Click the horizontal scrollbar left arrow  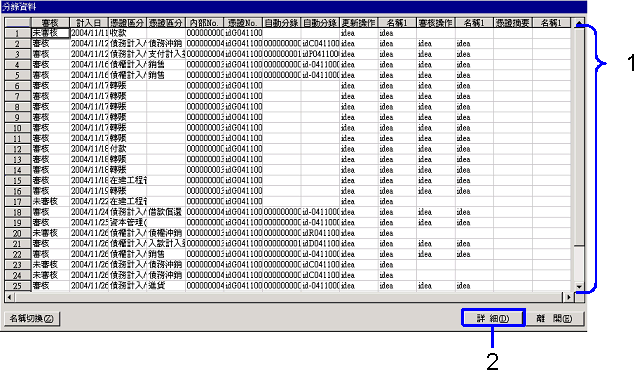[10, 297]
